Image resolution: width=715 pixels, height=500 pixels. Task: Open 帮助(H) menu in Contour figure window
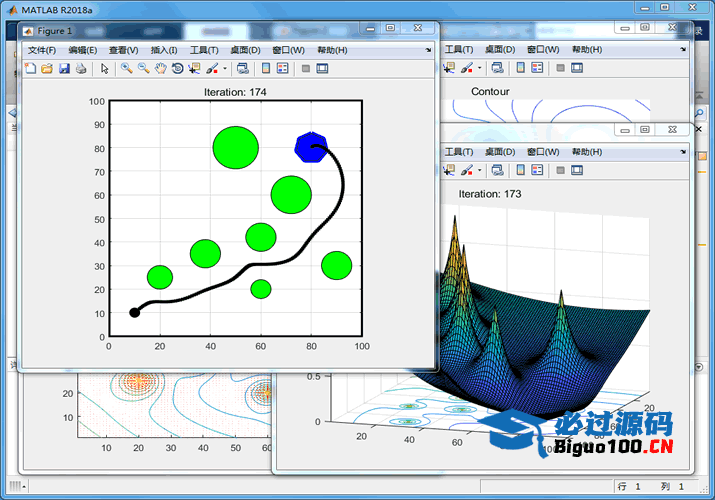point(587,49)
